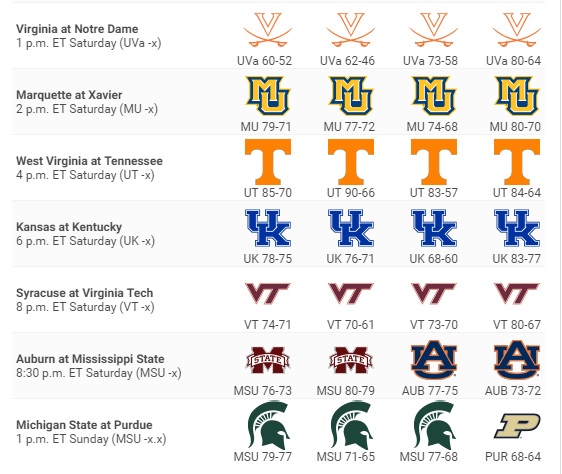Click the Tennessee T logo above UT 83-57
562x474 pixels.
pos(434,162)
